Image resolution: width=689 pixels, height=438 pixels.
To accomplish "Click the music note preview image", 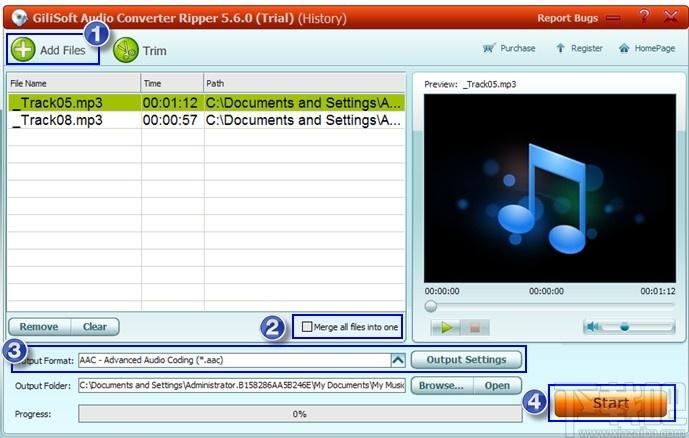I will coord(550,188).
